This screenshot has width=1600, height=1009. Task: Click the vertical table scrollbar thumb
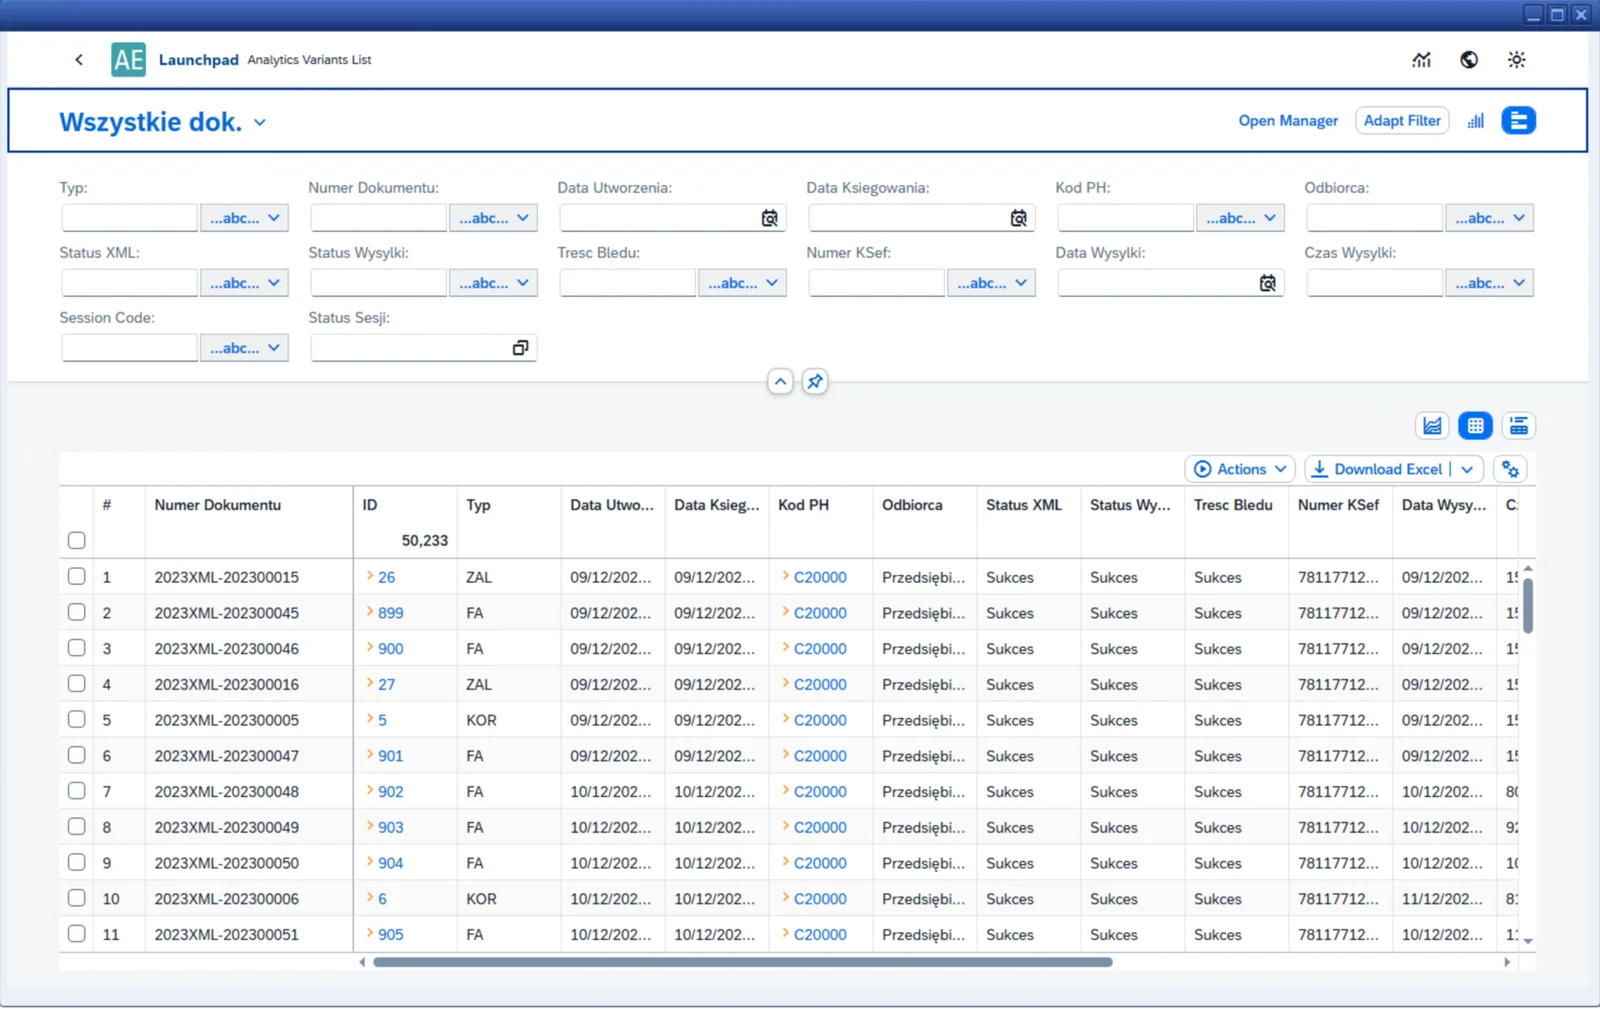(x=1528, y=604)
